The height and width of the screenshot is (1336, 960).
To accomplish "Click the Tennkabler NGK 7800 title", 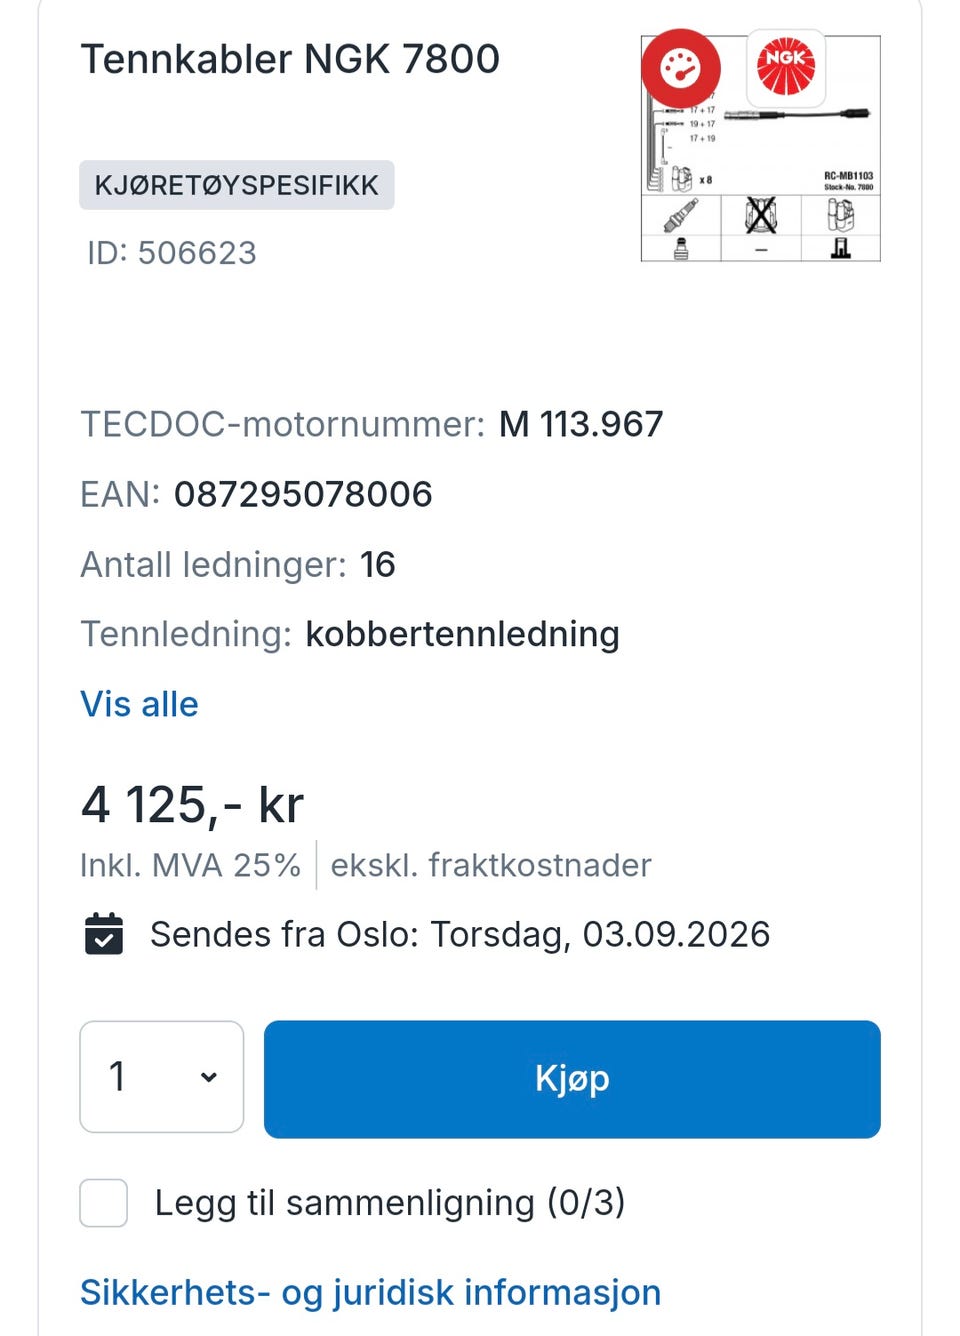I will [290, 59].
